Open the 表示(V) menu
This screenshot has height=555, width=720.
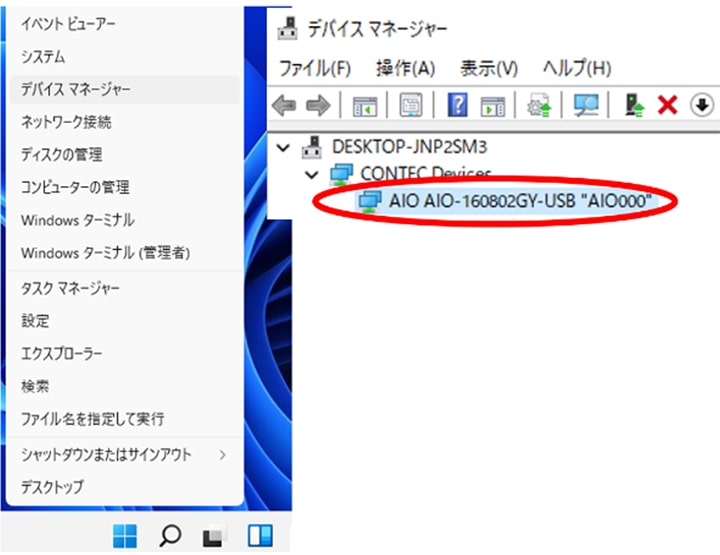coord(489,68)
